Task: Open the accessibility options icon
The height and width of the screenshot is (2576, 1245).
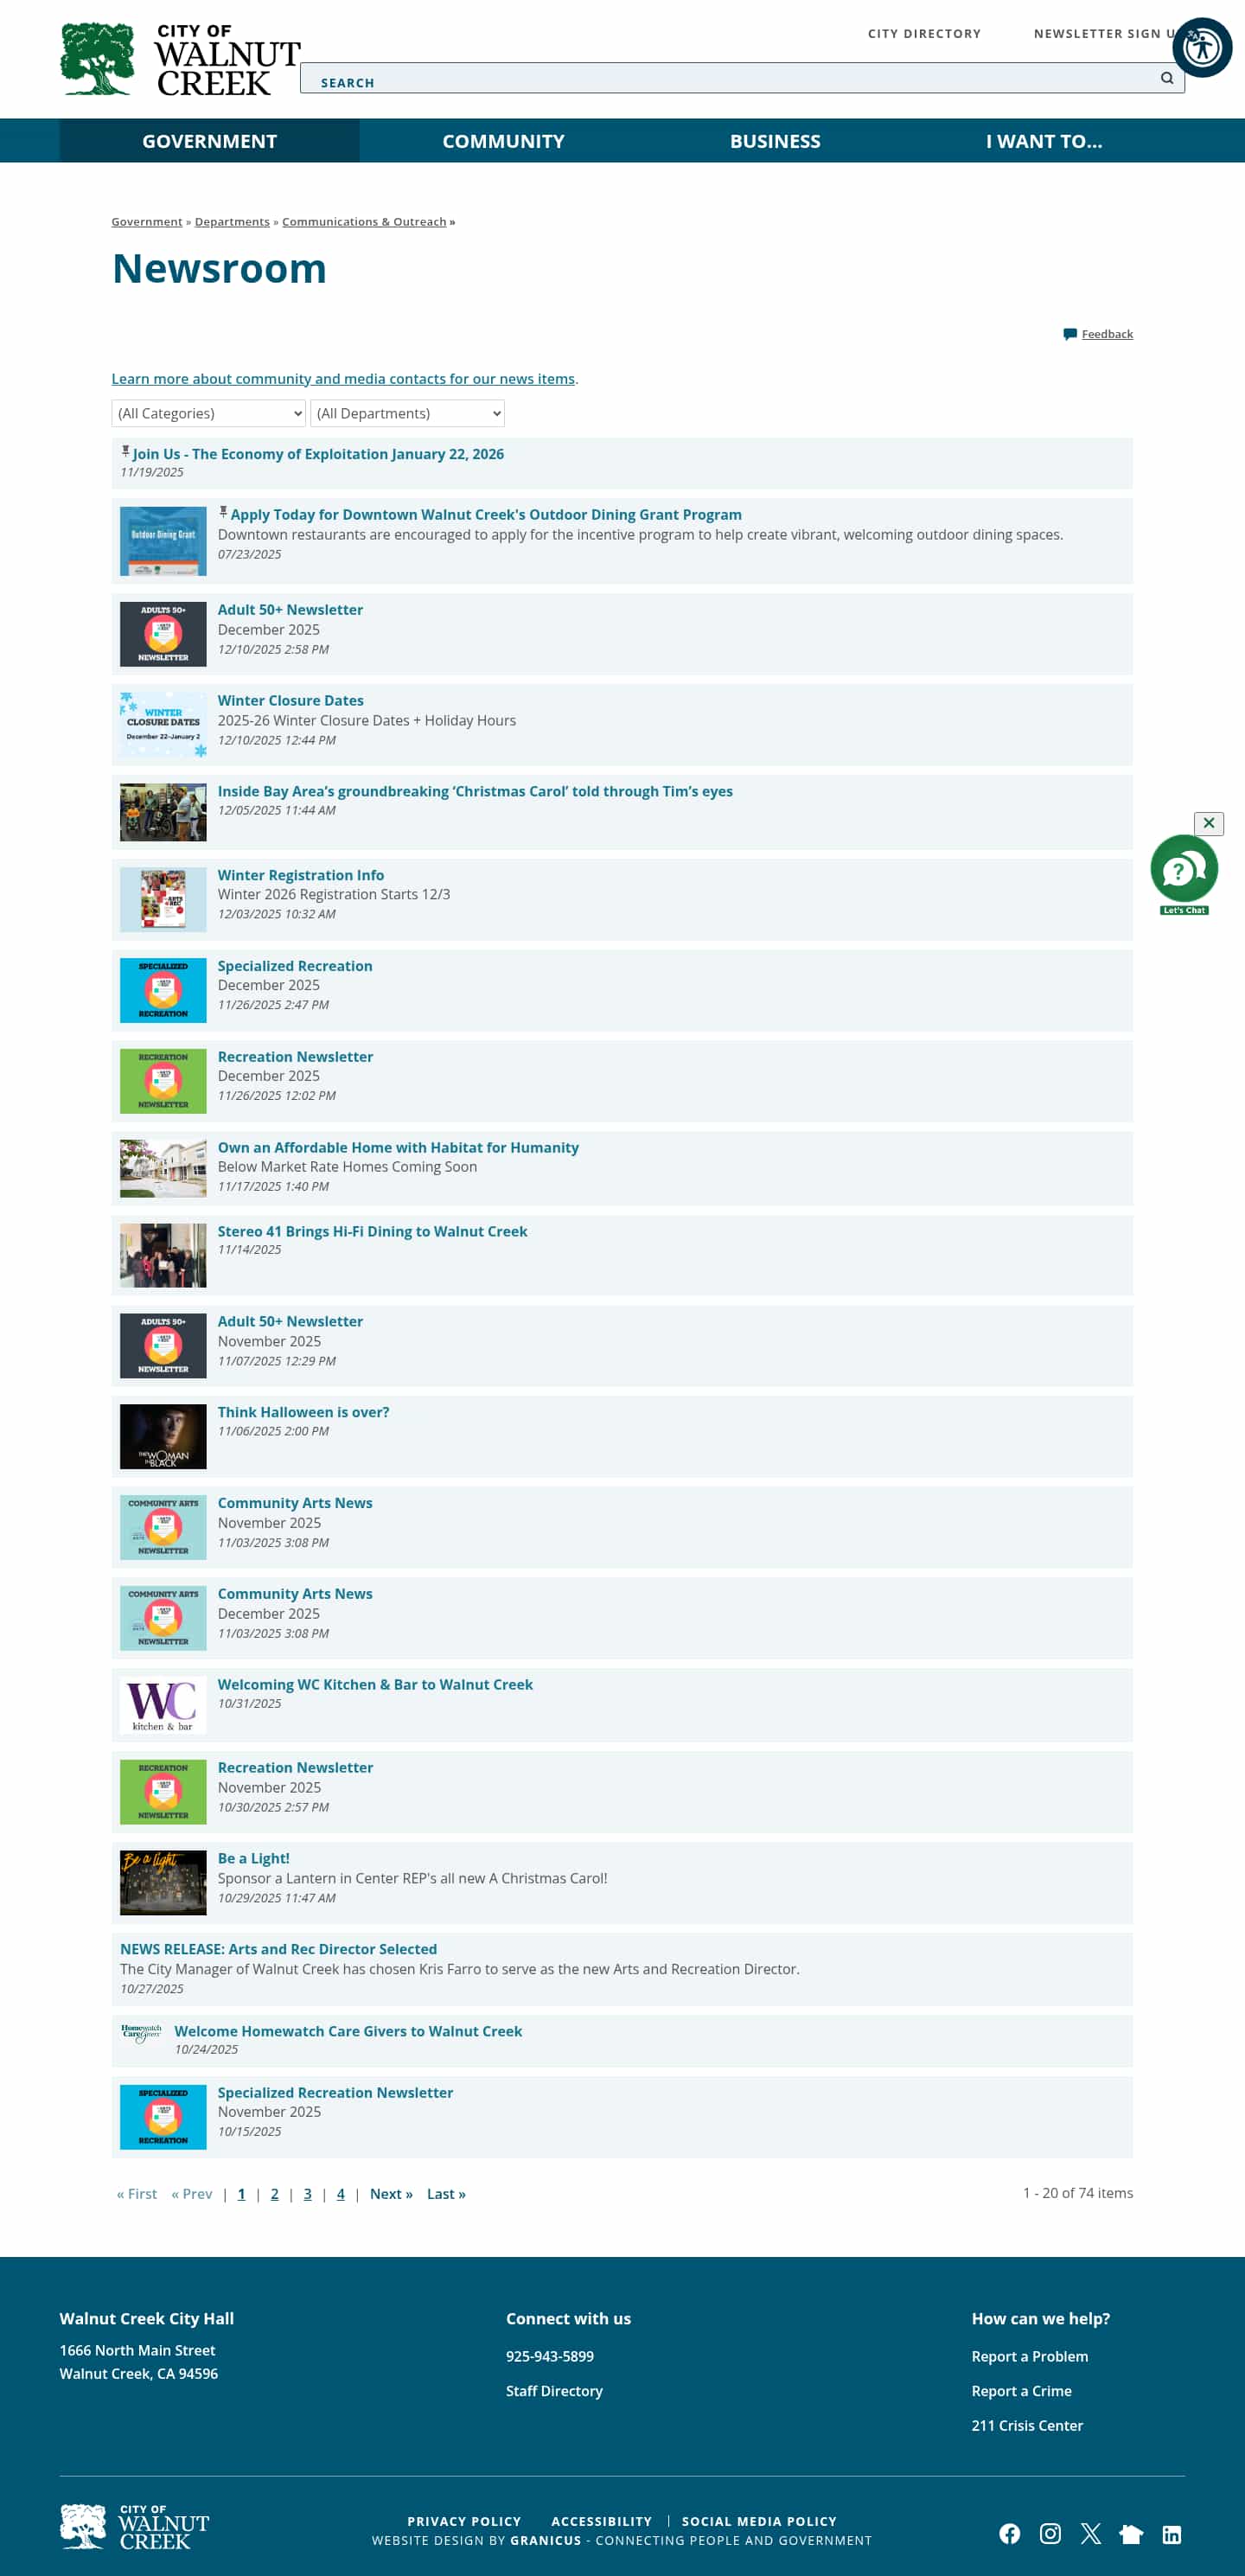Action: pos(1202,47)
